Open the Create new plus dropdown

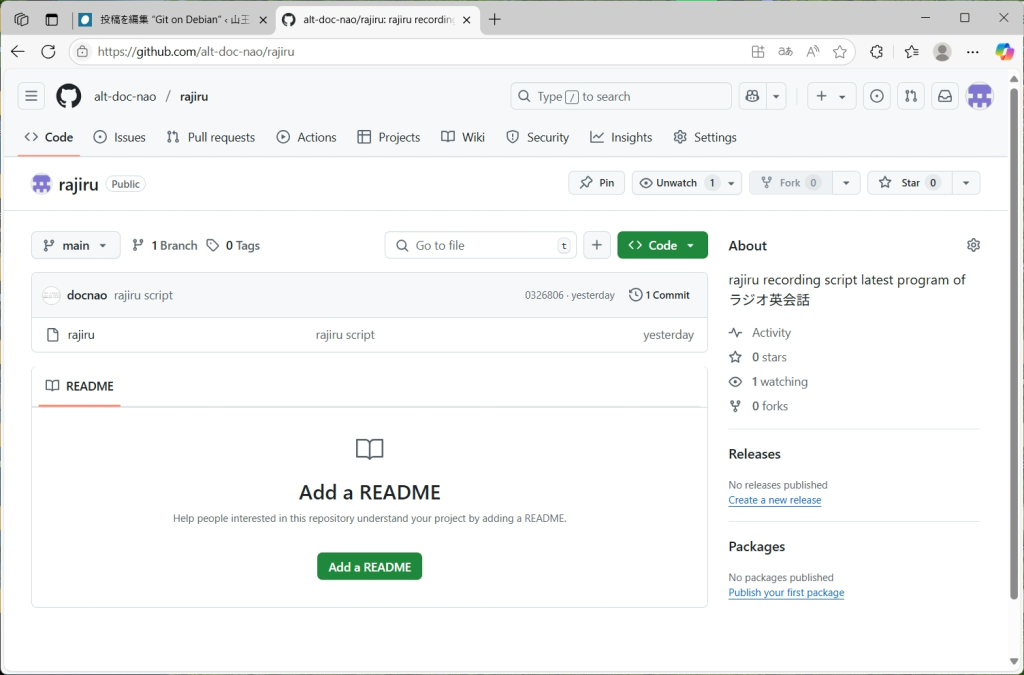831,96
